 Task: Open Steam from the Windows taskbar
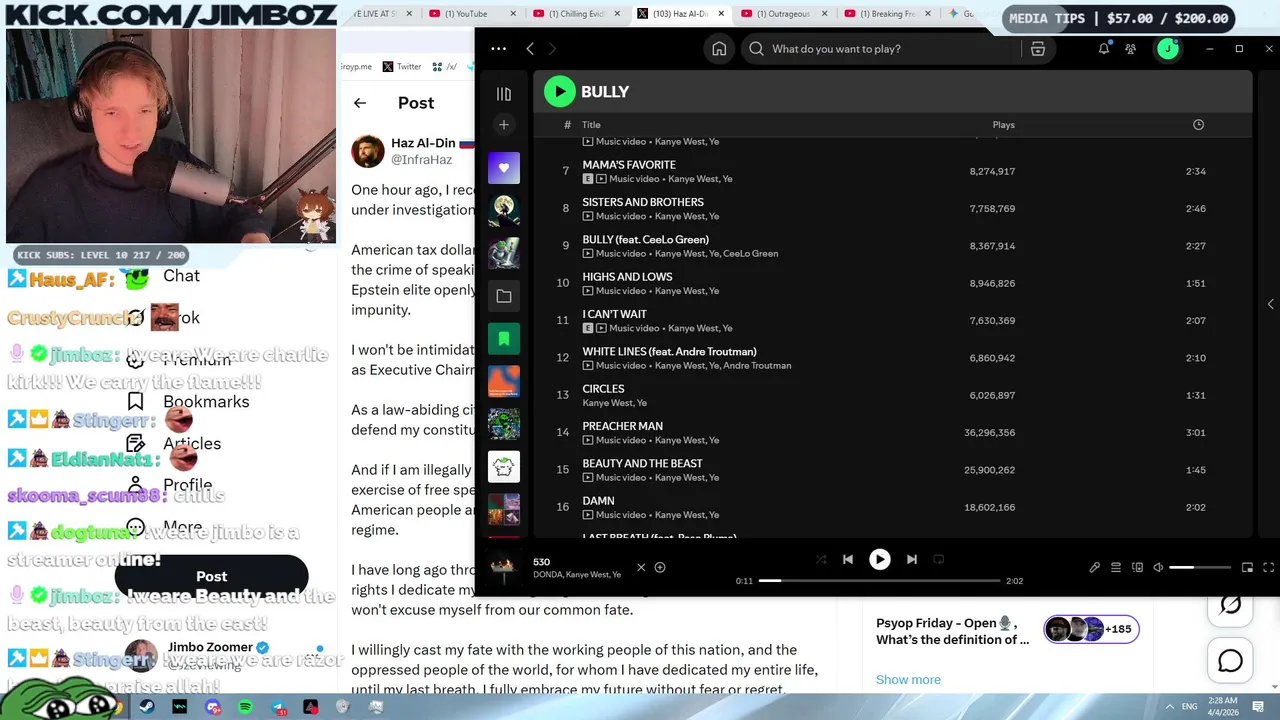click(x=147, y=707)
